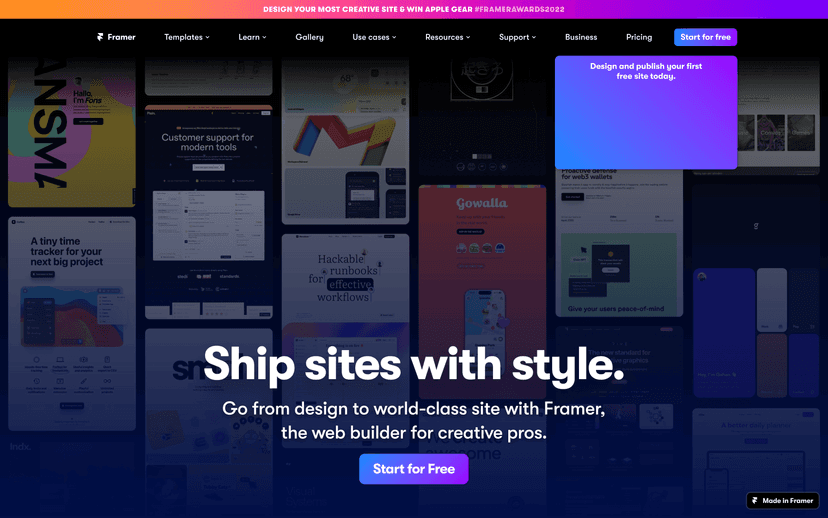This screenshot has height=518, width=828.
Task: Click the large Start for Free hero button
Action: point(413,469)
